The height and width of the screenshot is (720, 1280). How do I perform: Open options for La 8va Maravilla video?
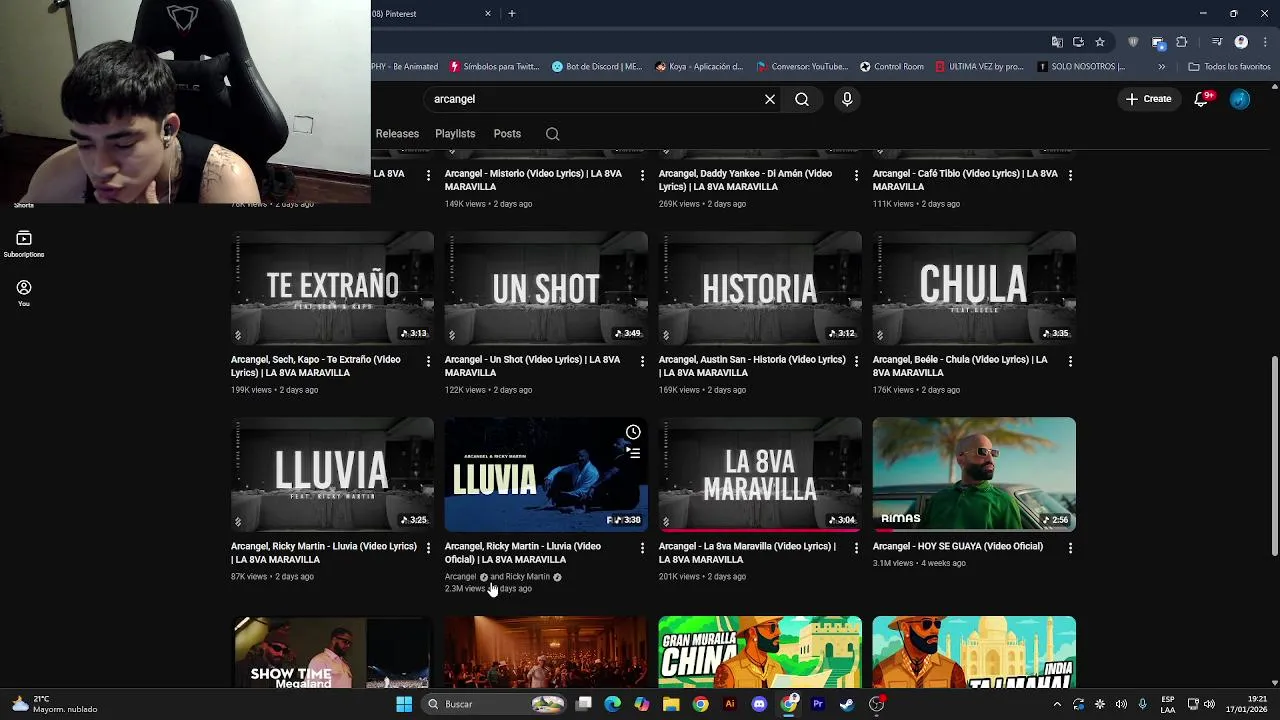click(x=856, y=548)
